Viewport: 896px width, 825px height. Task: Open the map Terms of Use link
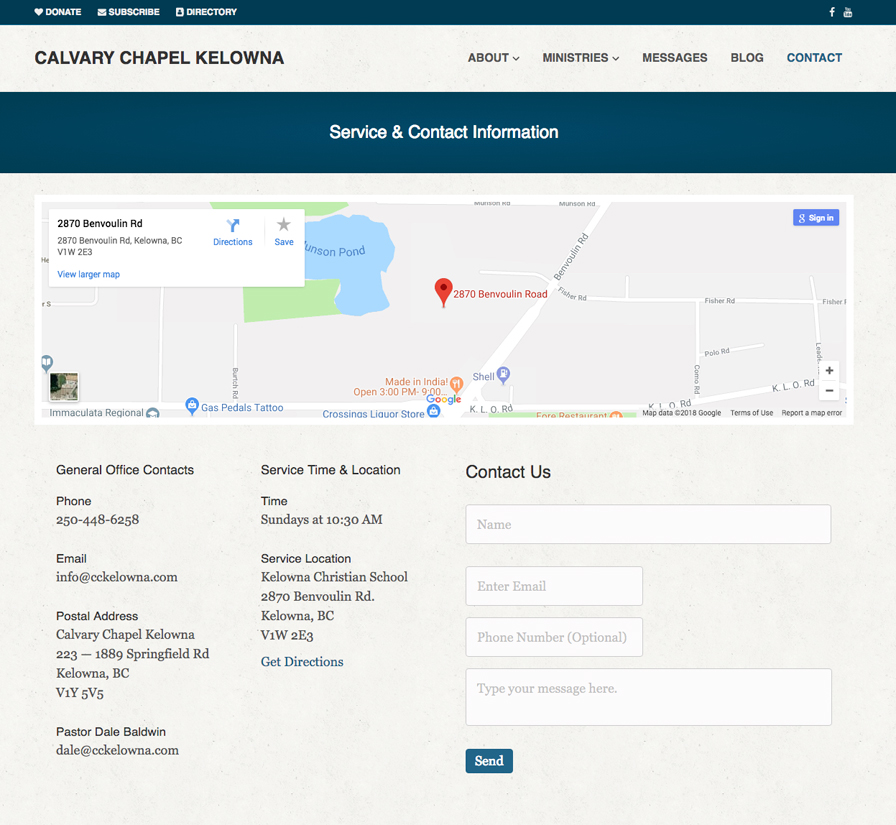point(751,412)
